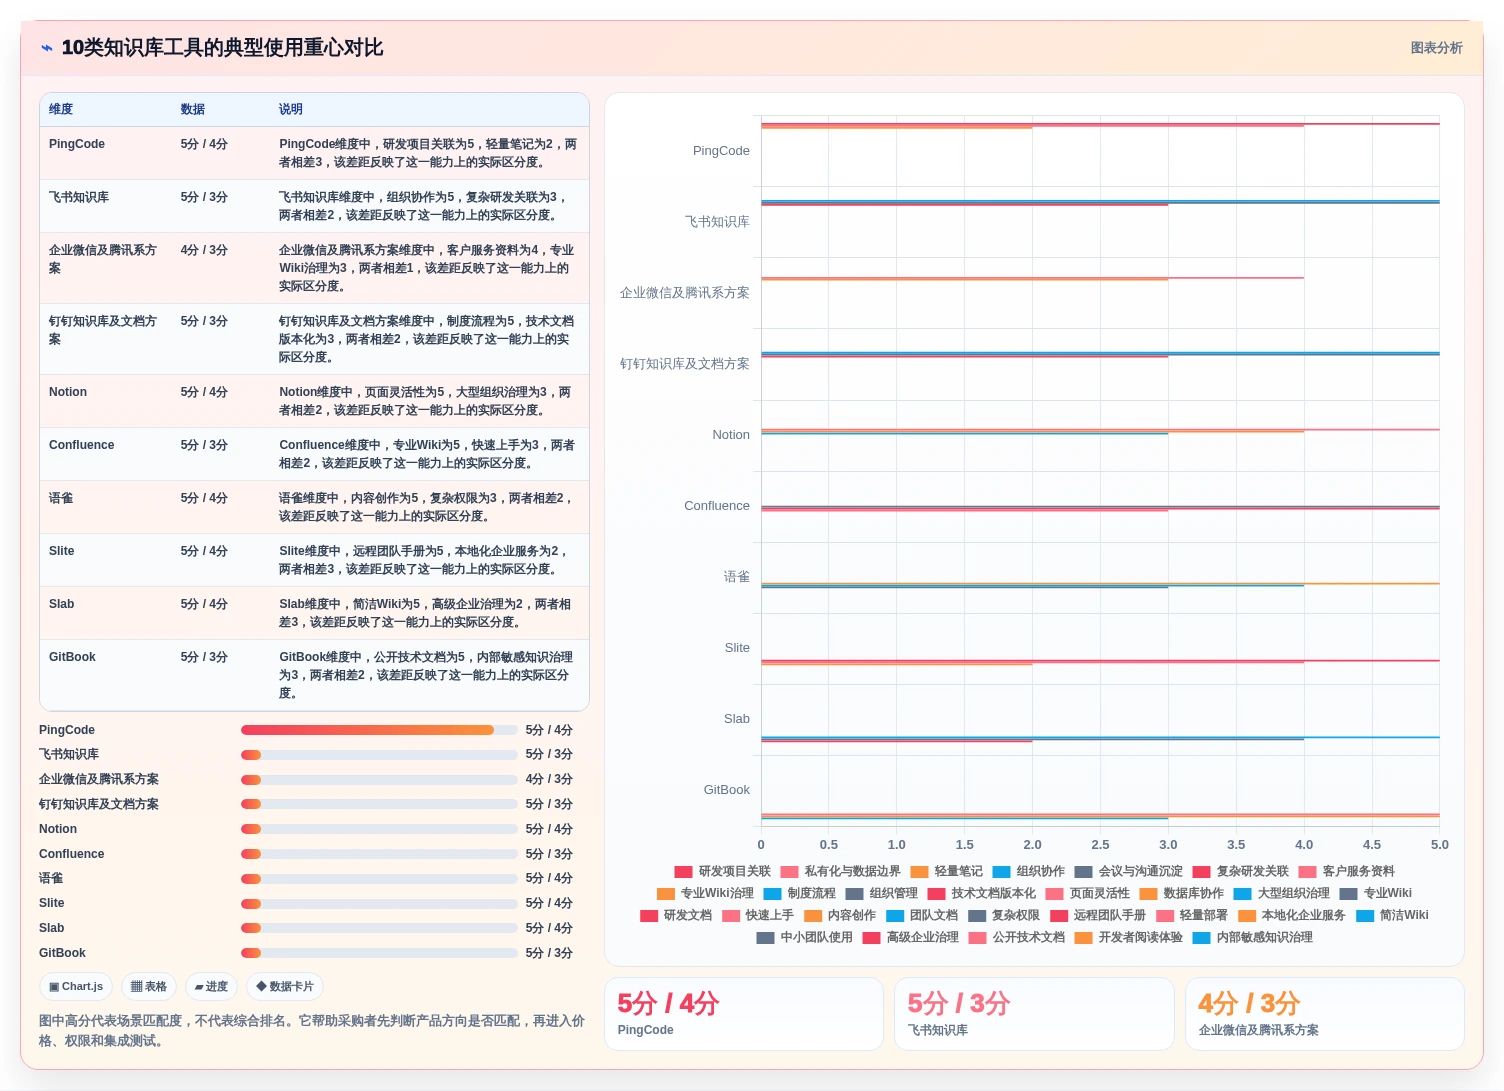This screenshot has width=1504, height=1091.
Task: Hide the 组织管理 dataset in the legend
Action: [x=881, y=893]
